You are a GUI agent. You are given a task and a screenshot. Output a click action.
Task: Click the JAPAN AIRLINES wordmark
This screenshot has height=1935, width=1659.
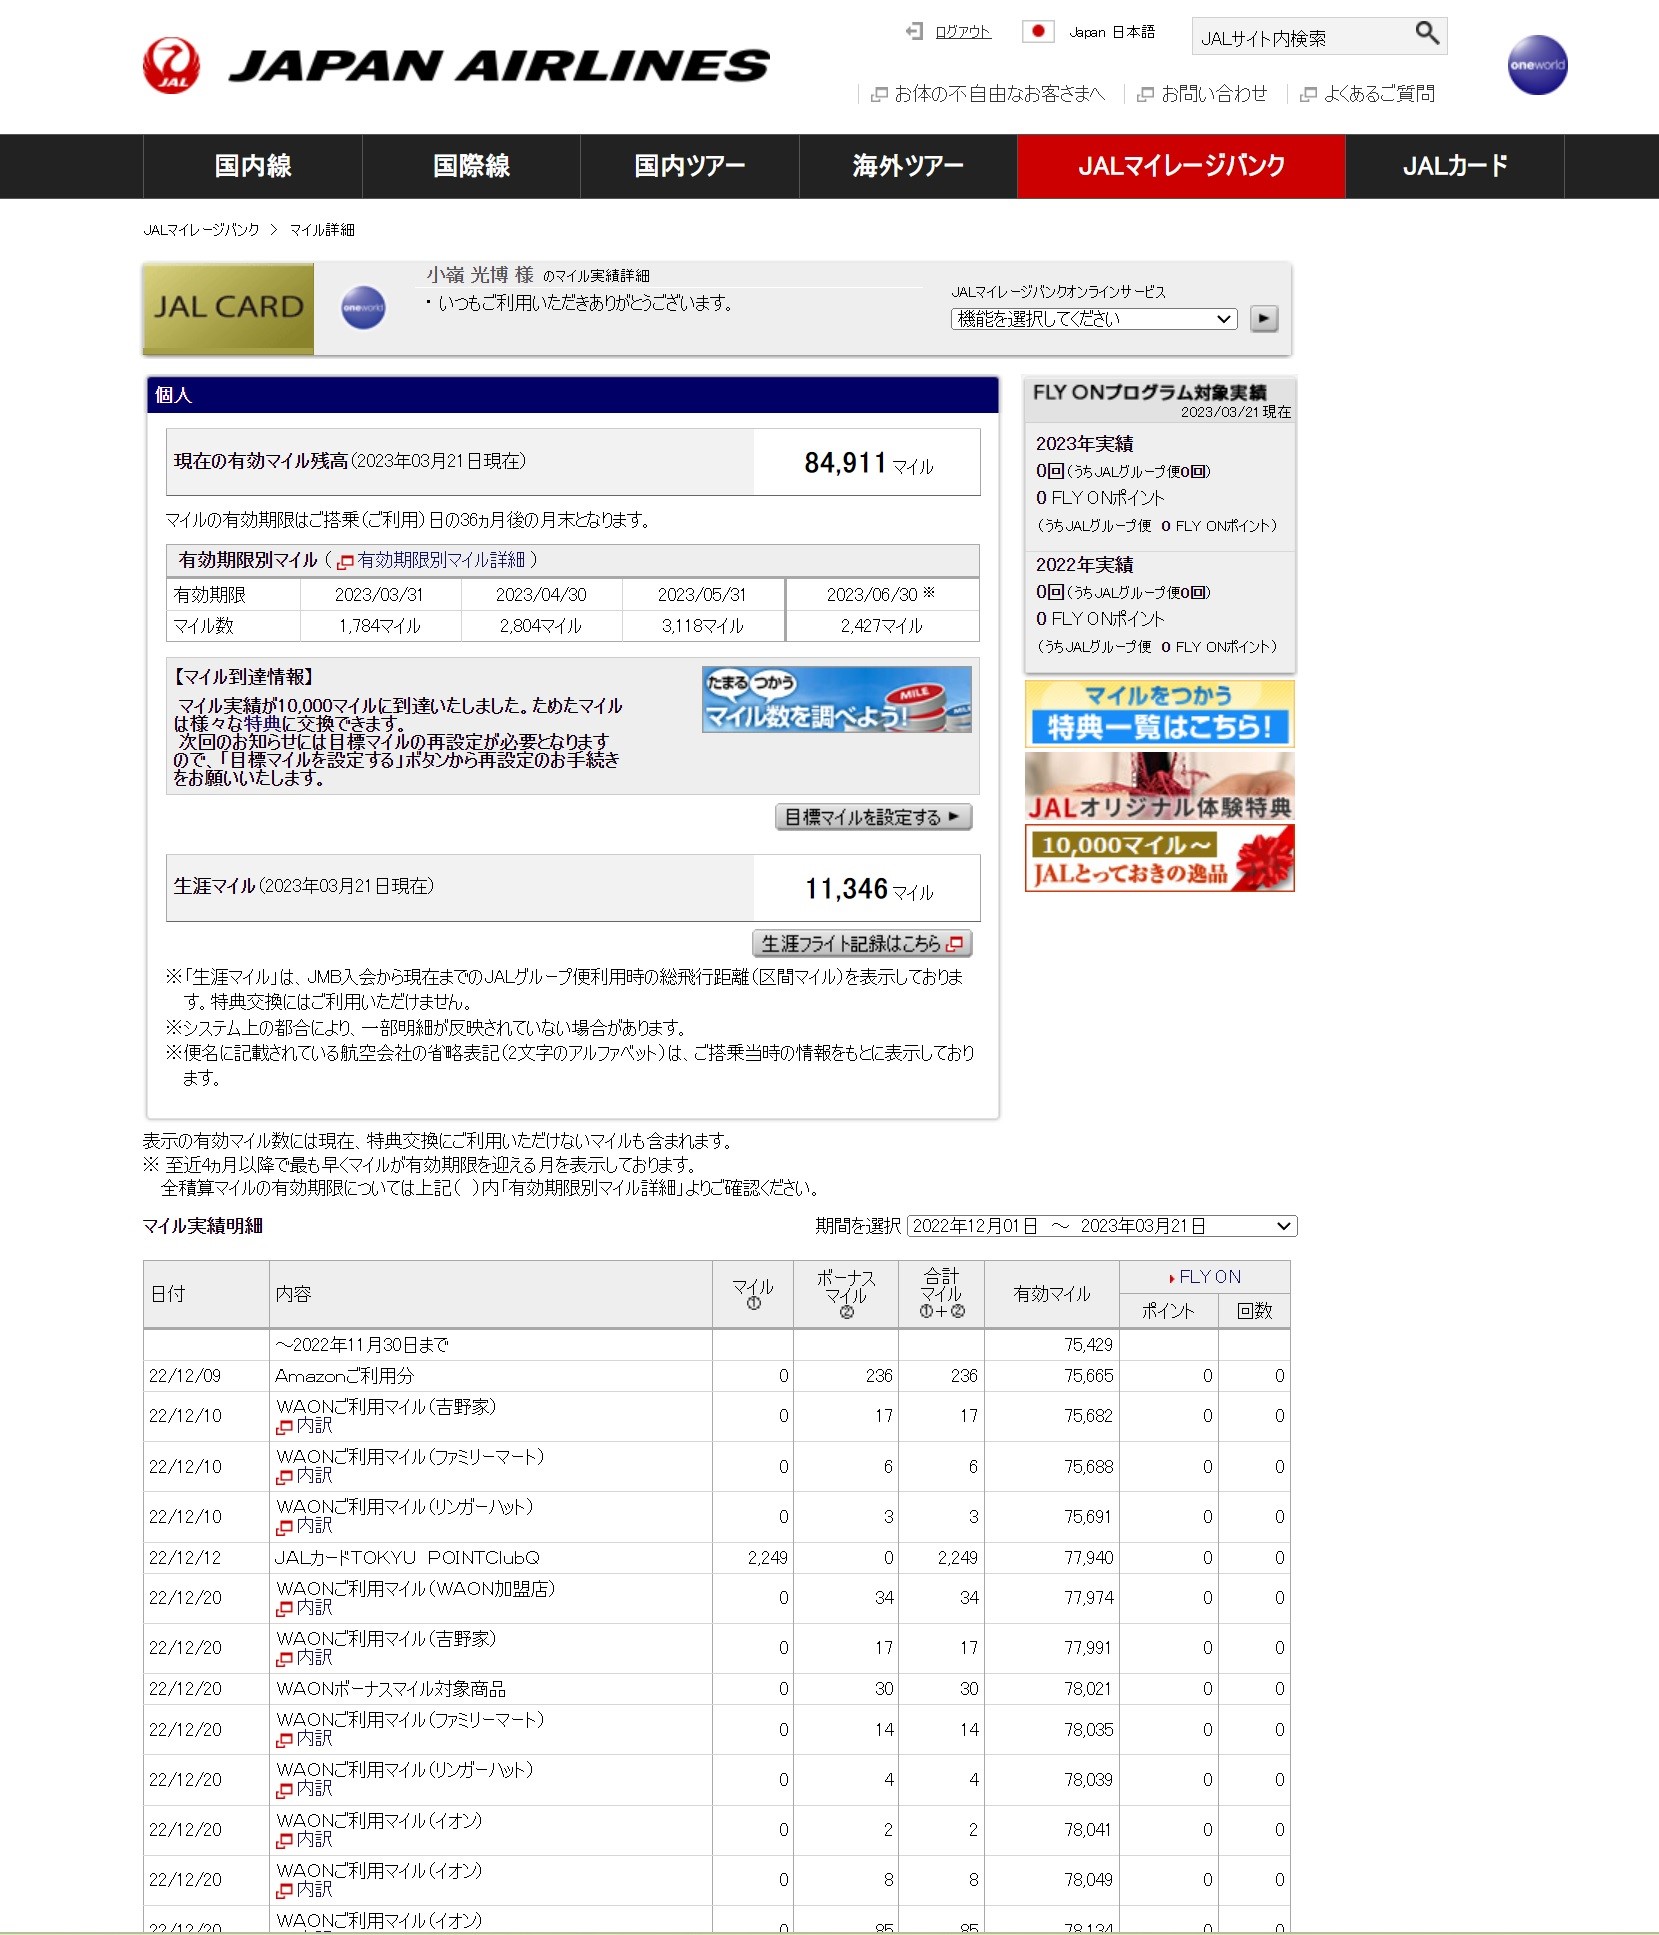click(499, 66)
